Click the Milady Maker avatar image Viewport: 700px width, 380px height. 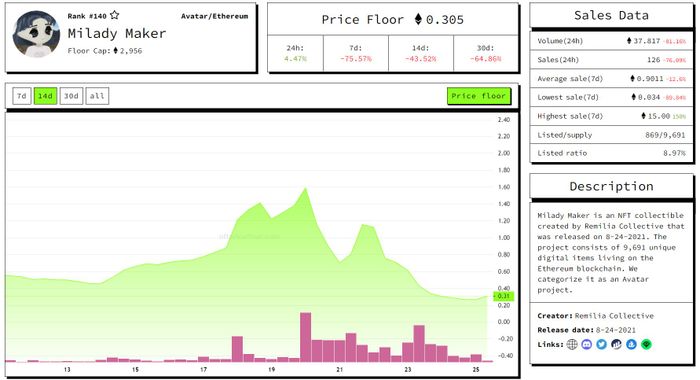coord(36,34)
